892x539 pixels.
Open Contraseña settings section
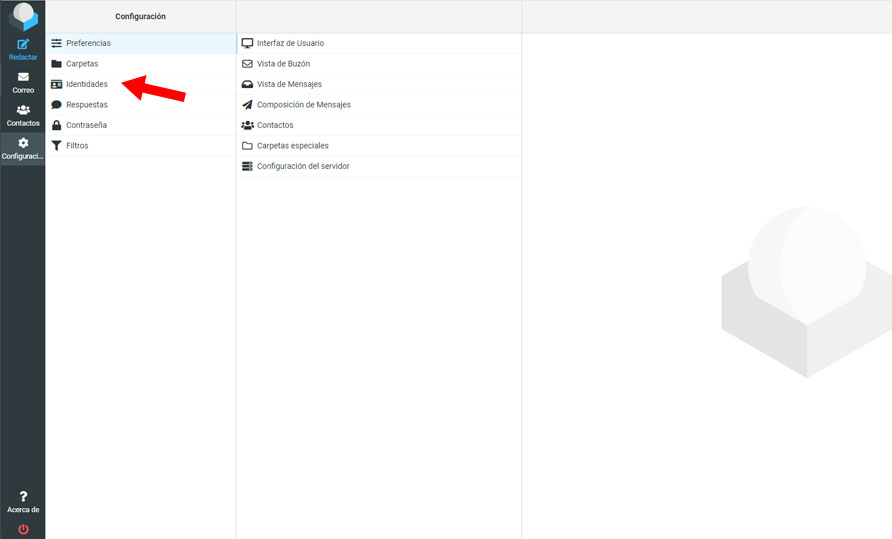click(141, 125)
